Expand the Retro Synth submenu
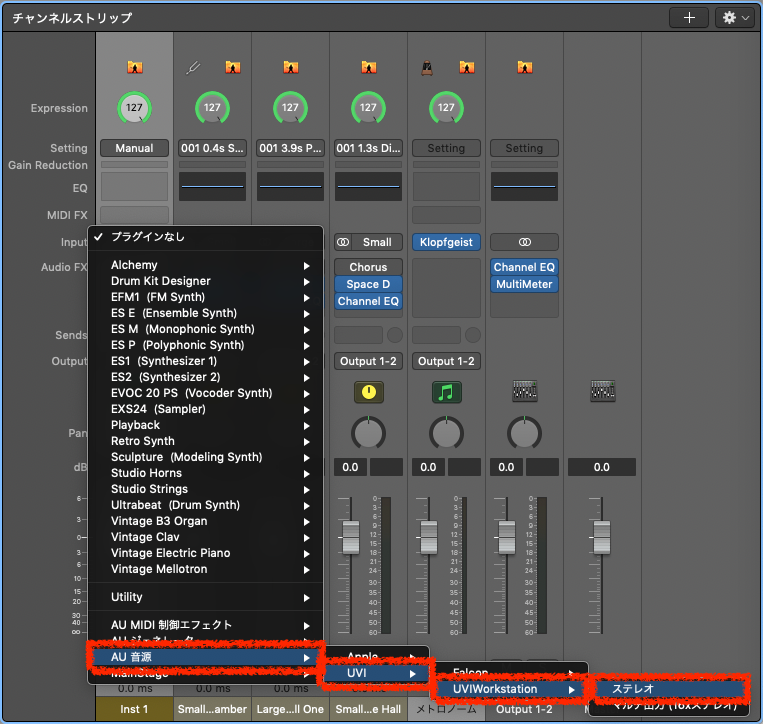This screenshot has height=724, width=763. [205, 441]
